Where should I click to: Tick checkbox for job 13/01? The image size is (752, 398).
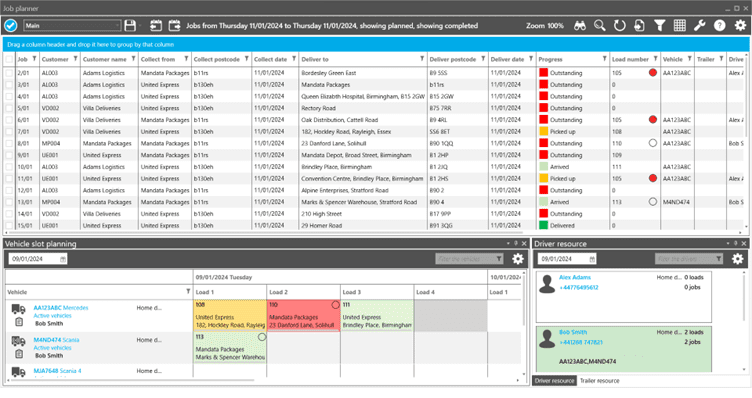click(9, 202)
